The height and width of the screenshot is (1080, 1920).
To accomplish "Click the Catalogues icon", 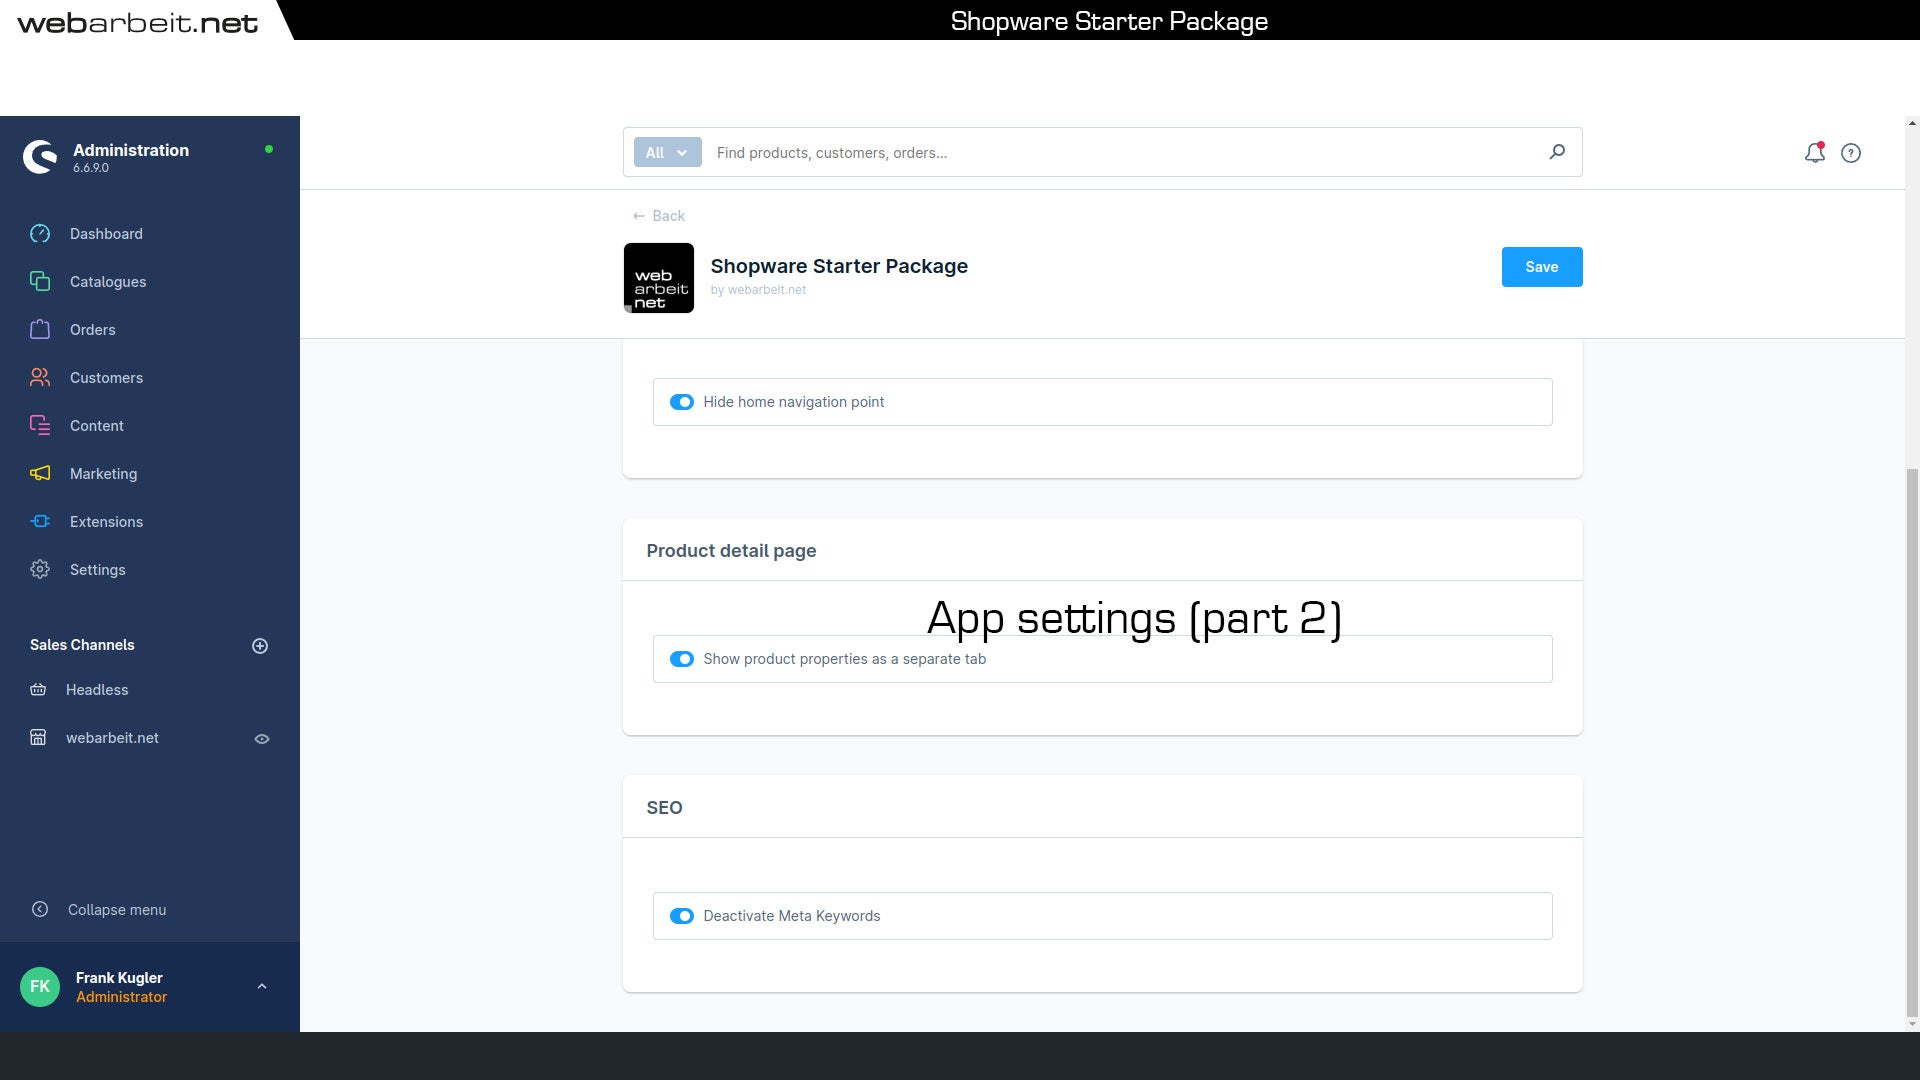I will coord(40,282).
